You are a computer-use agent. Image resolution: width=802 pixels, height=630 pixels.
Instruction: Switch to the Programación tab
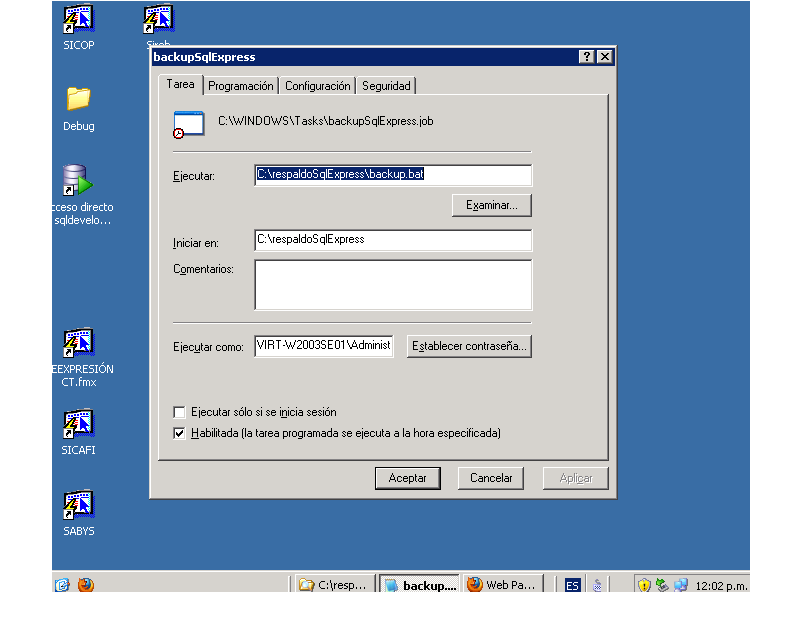(x=240, y=86)
